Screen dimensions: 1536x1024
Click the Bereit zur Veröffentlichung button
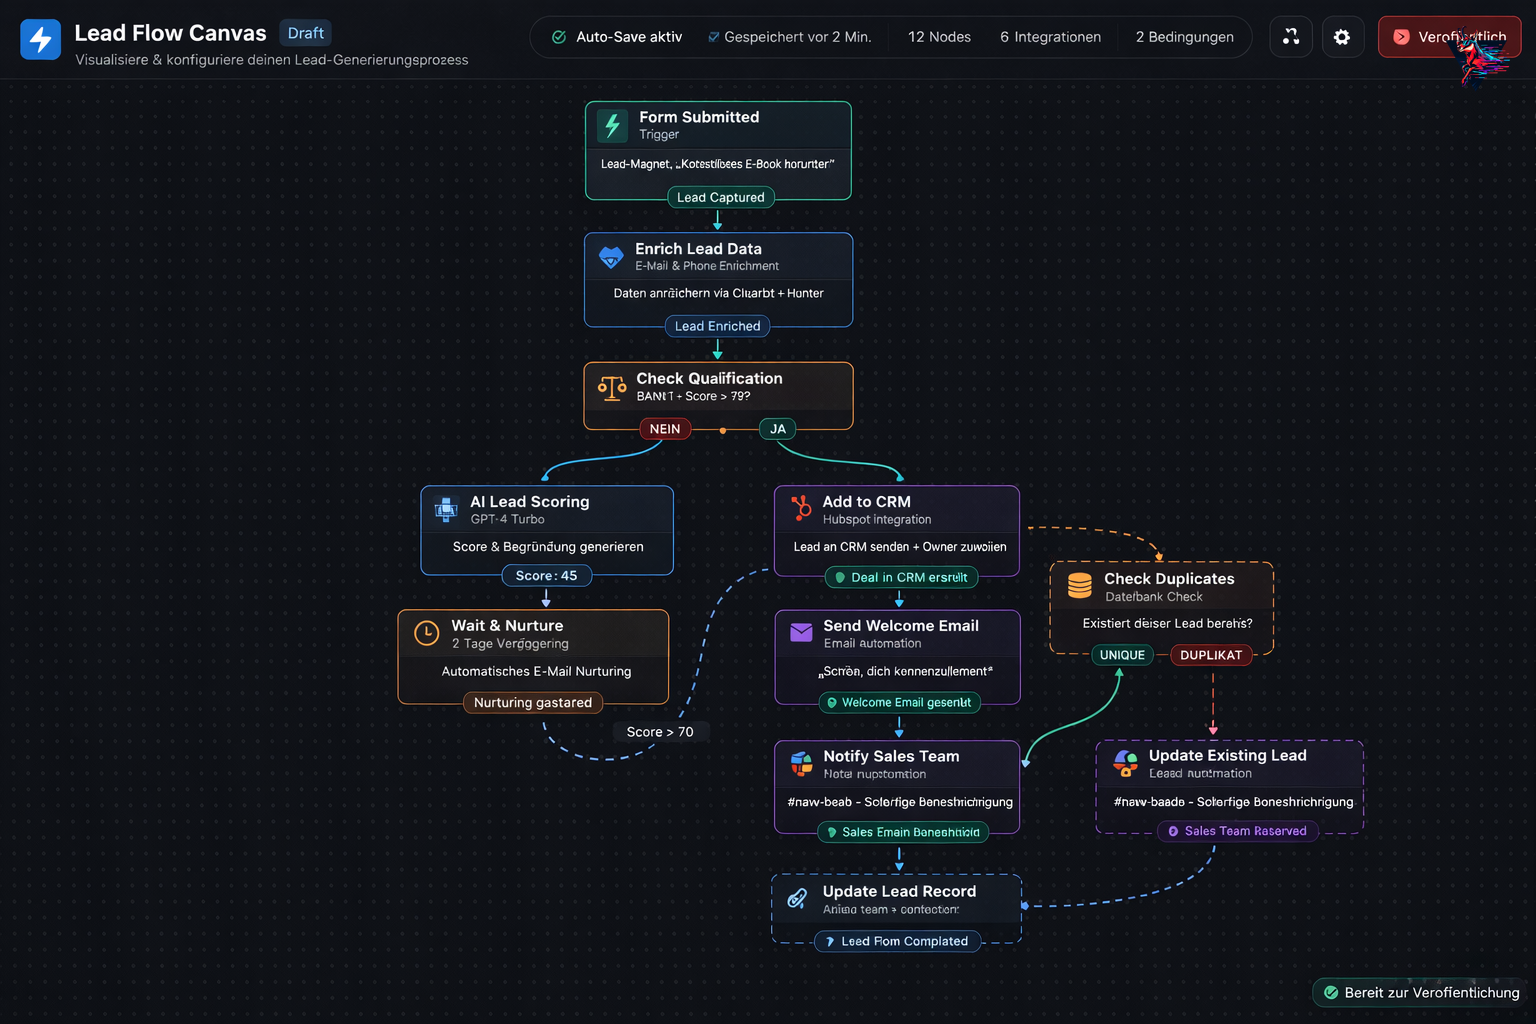(x=1418, y=992)
